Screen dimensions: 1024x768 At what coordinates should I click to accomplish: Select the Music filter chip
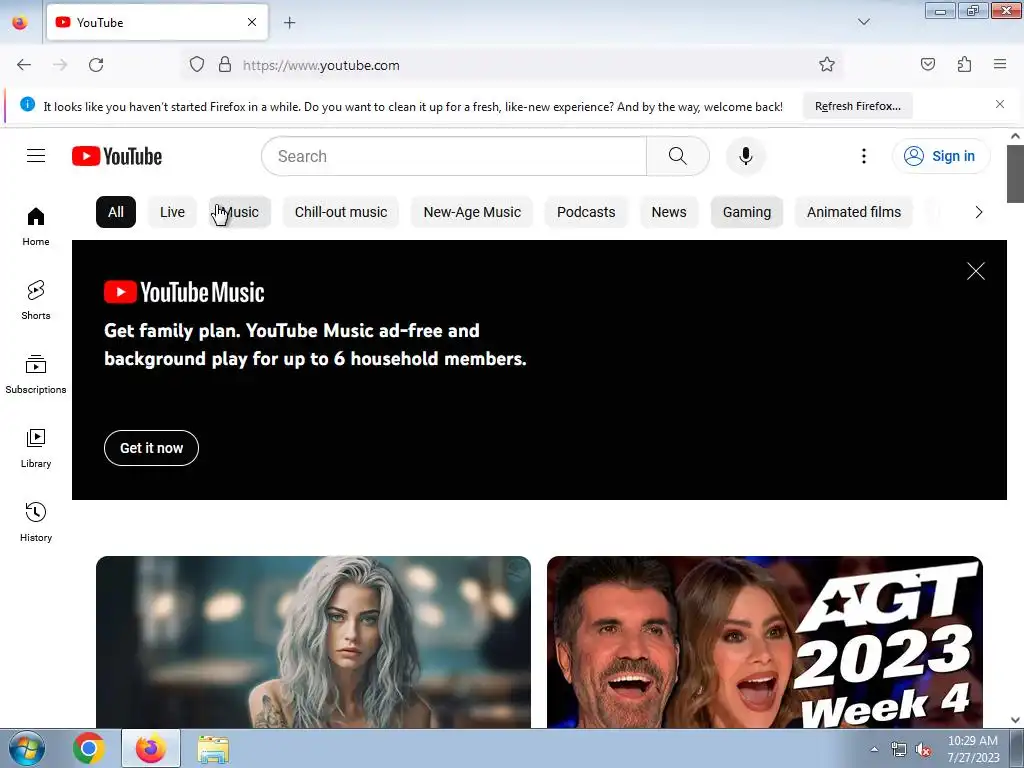[240, 212]
